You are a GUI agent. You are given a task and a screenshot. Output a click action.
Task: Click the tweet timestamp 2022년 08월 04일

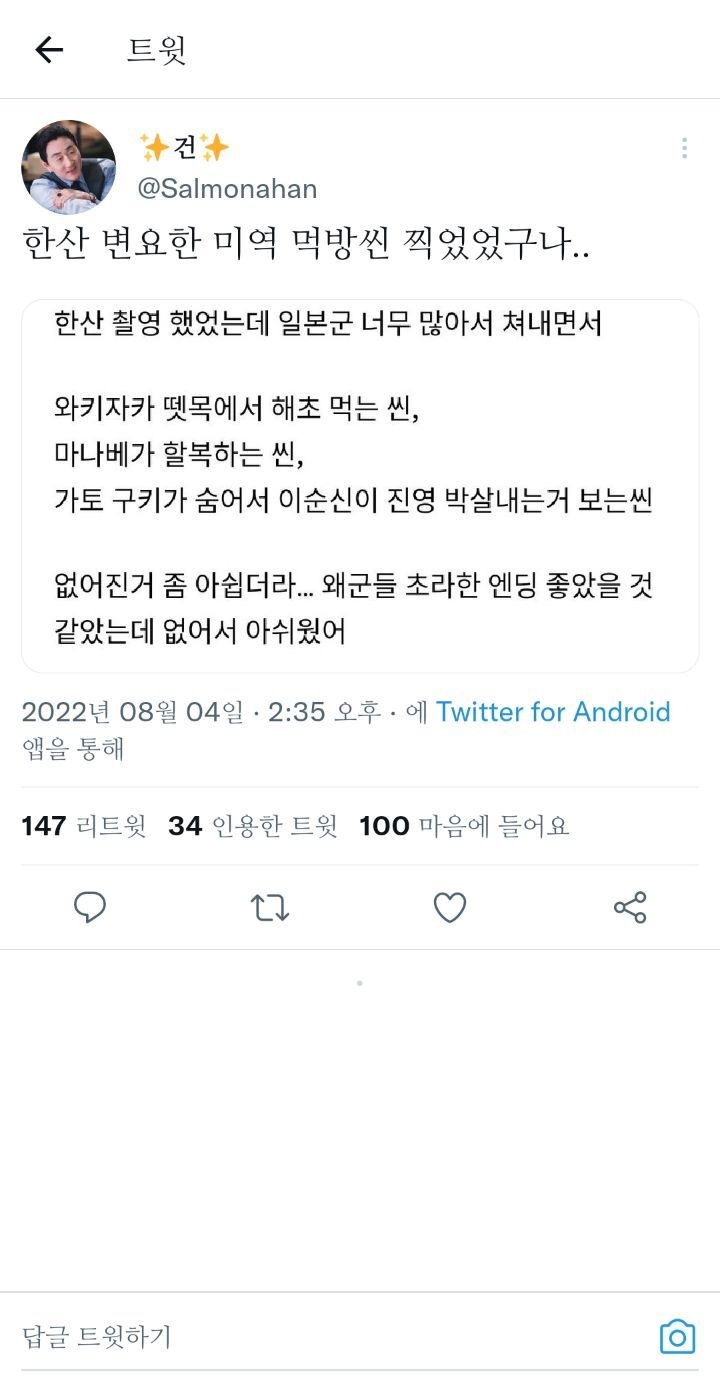click(132, 712)
